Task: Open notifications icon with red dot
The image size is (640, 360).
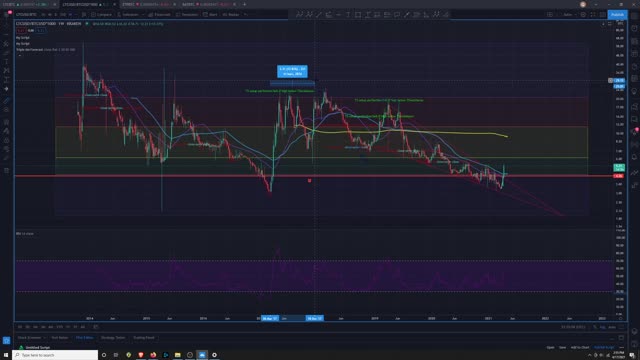Action: tap(634, 131)
